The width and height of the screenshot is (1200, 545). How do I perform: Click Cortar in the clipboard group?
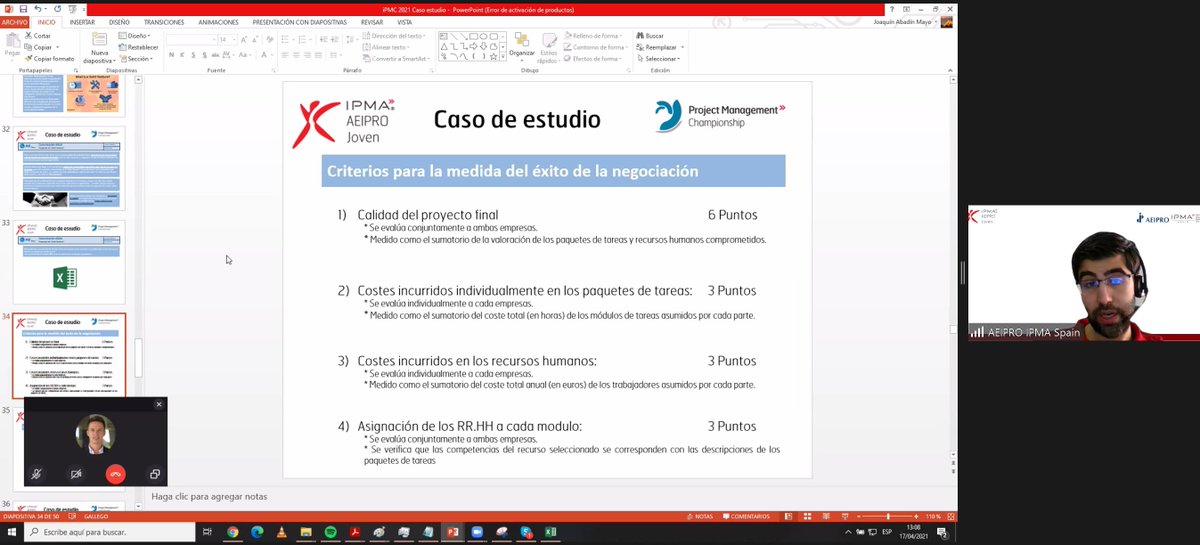(38, 35)
